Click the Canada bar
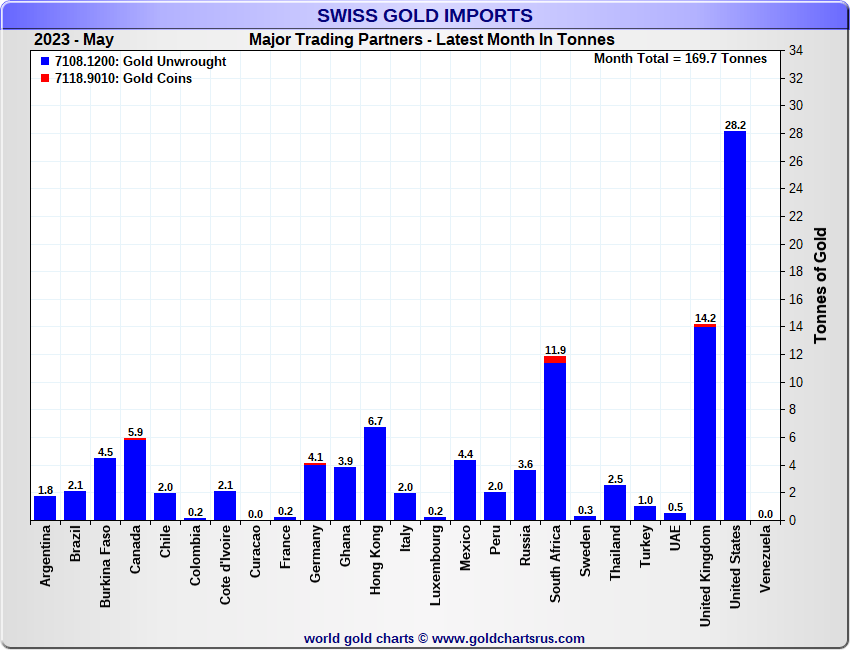Image resolution: width=850 pixels, height=650 pixels. 135,480
